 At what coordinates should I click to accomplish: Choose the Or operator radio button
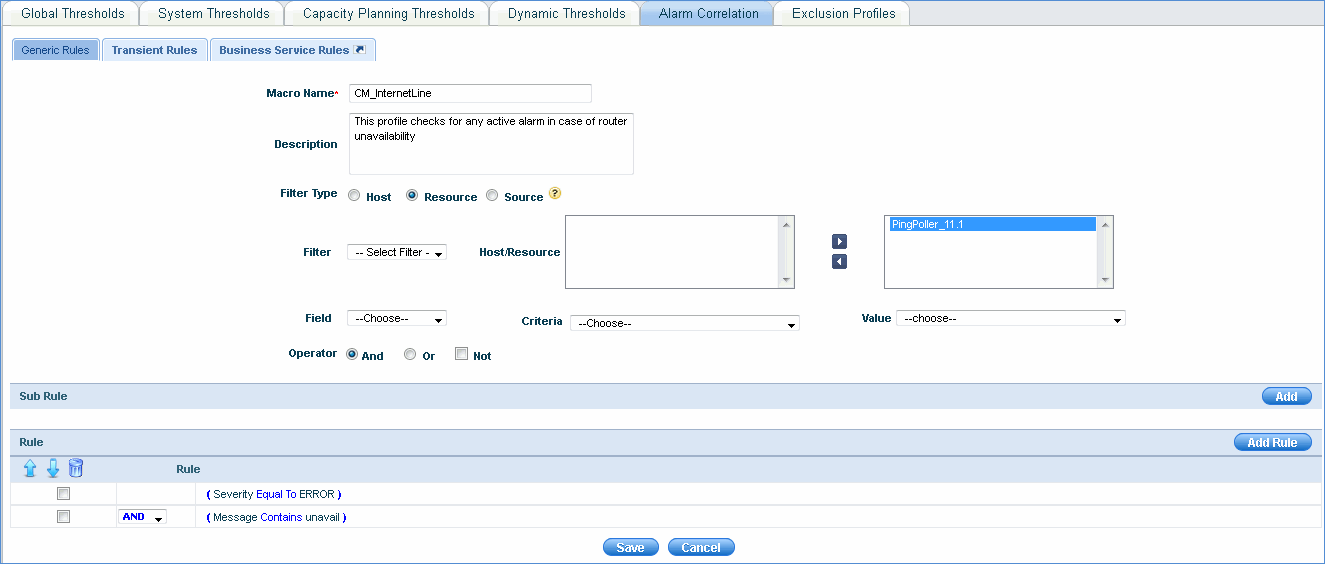pyautogui.click(x=410, y=354)
